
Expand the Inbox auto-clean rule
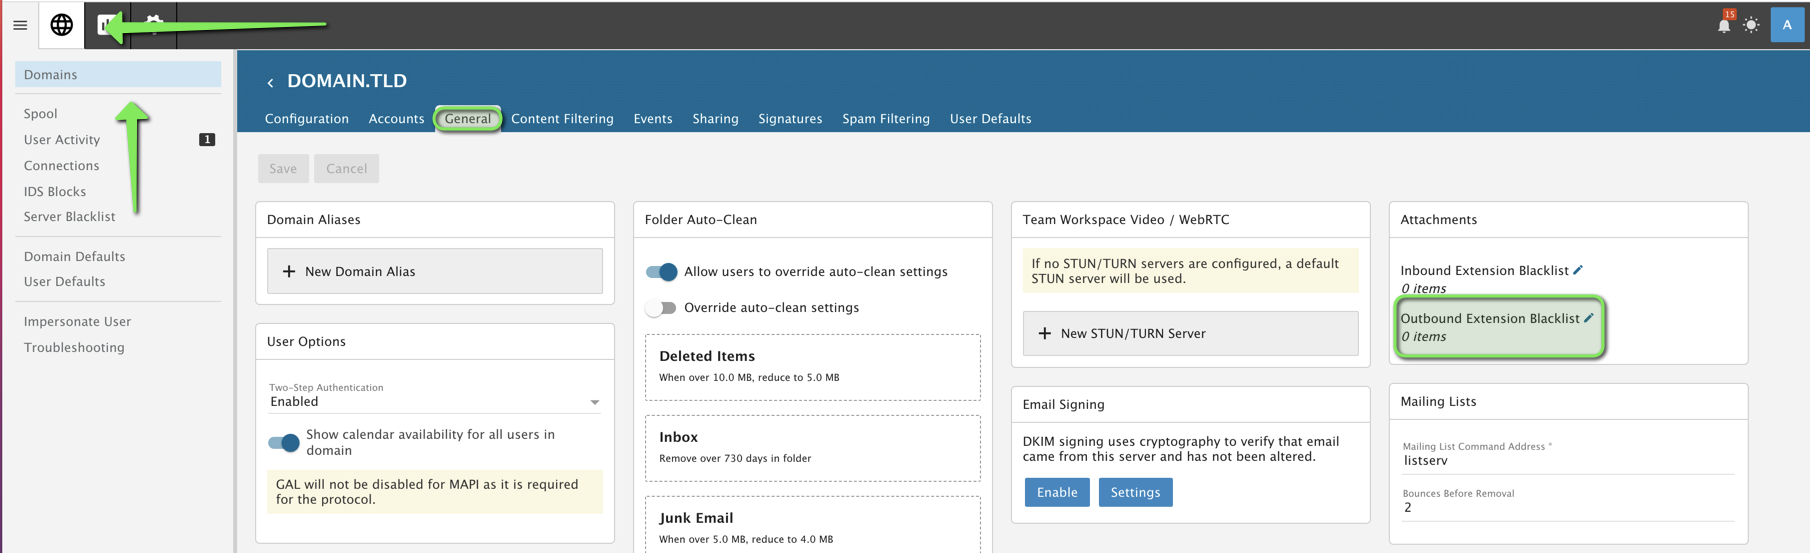pyautogui.click(x=812, y=447)
